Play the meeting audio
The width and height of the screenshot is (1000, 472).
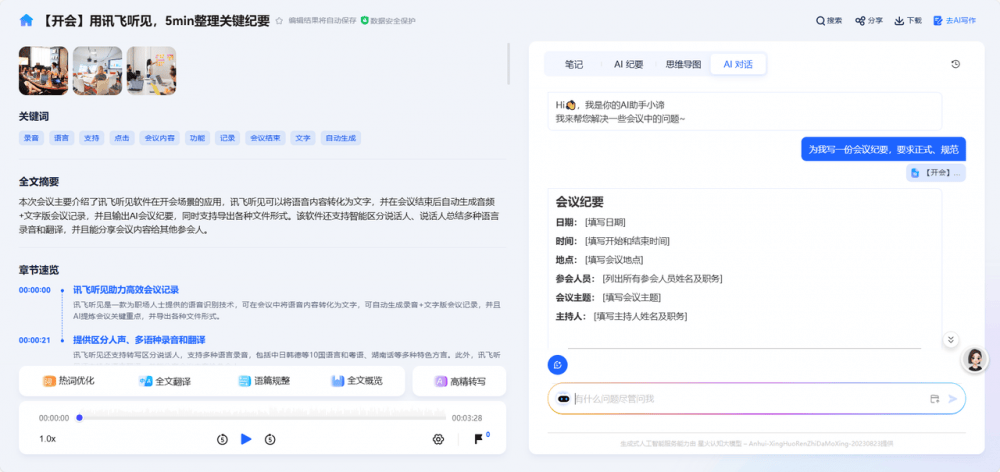pos(246,439)
